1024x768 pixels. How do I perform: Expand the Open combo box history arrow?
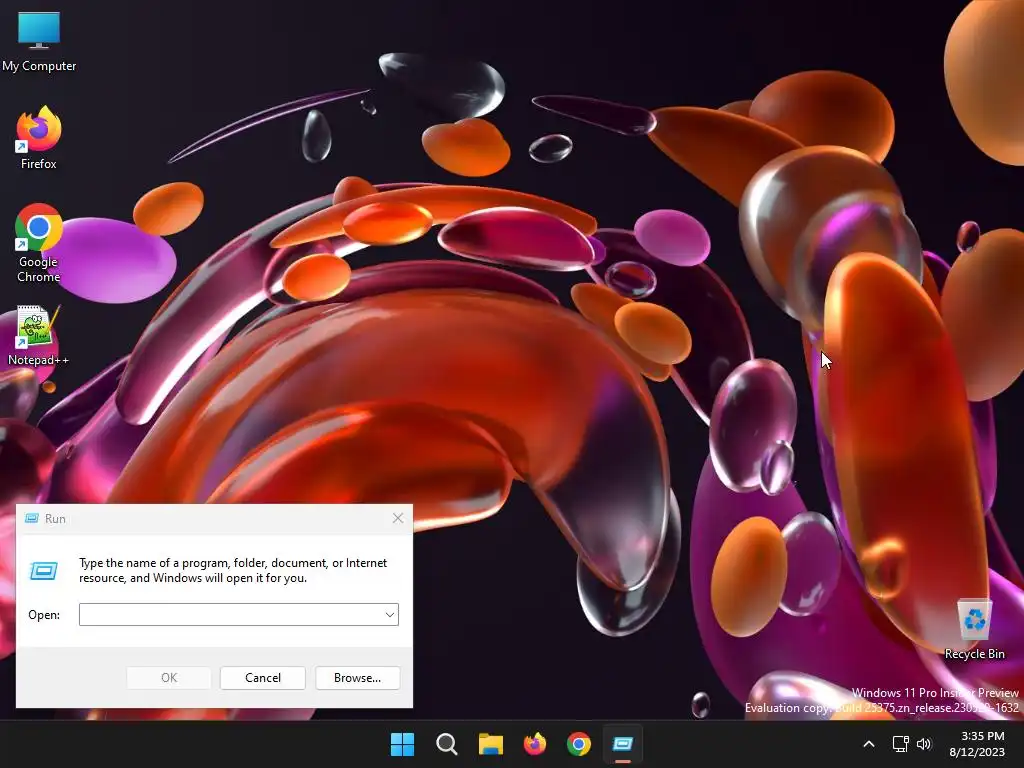pos(389,615)
